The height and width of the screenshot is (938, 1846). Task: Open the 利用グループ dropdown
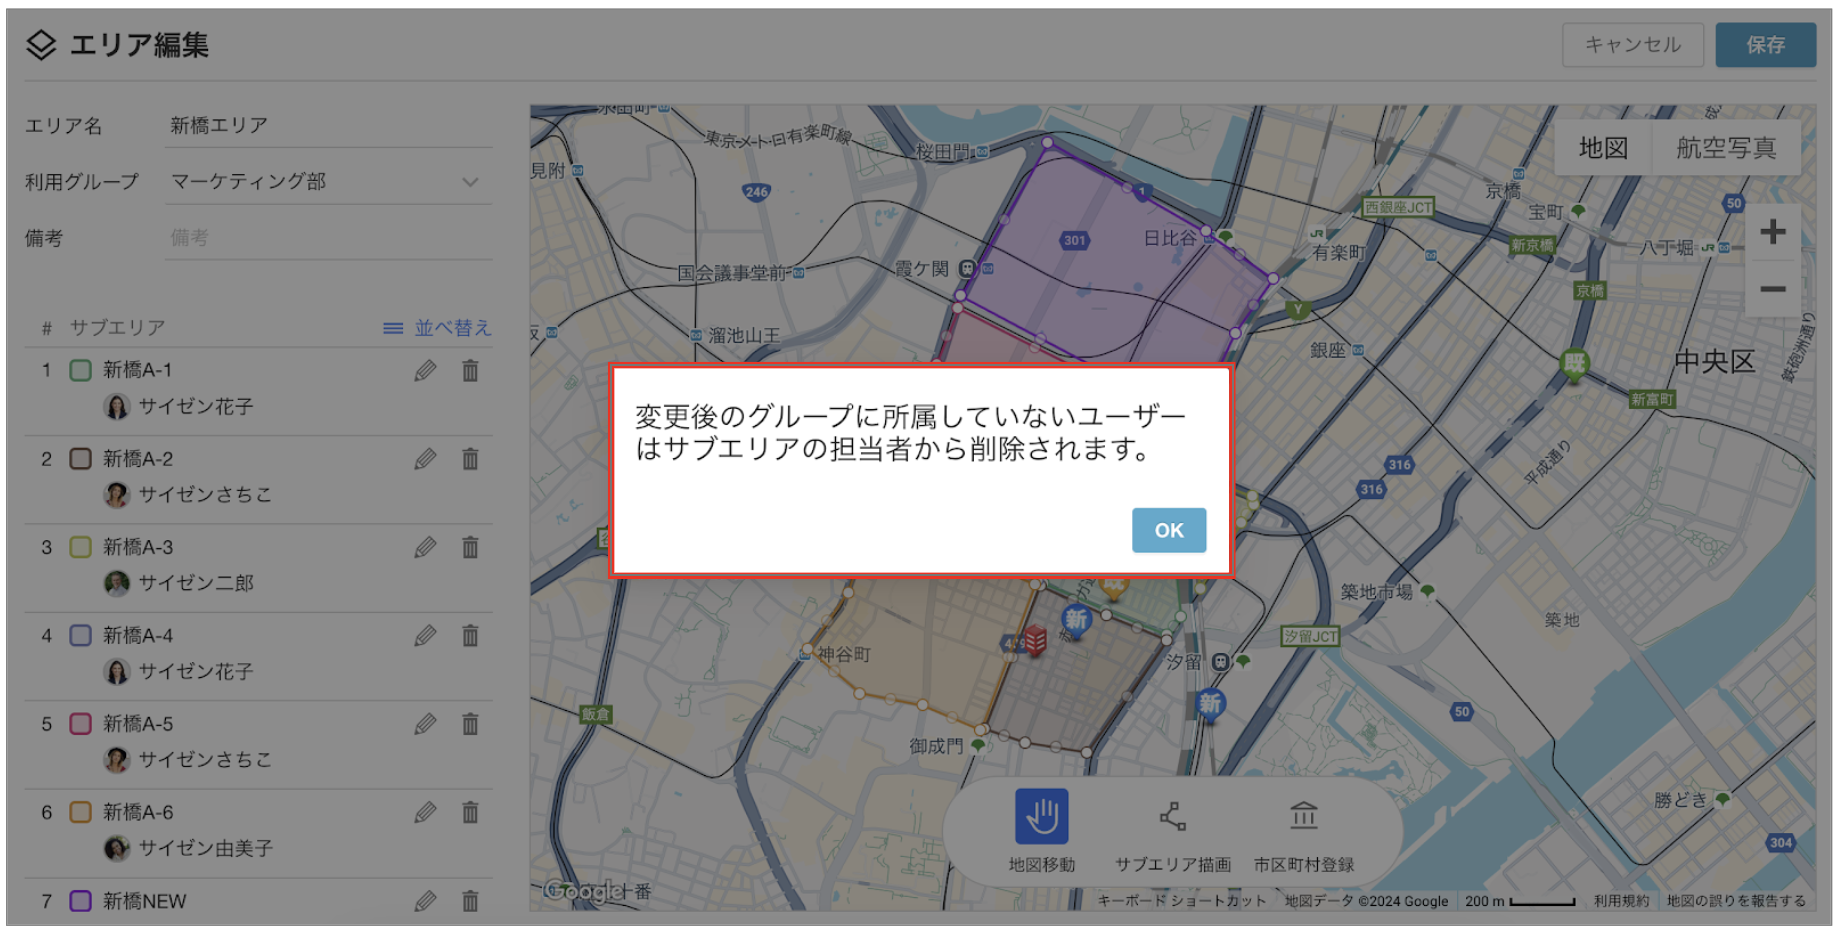click(329, 182)
